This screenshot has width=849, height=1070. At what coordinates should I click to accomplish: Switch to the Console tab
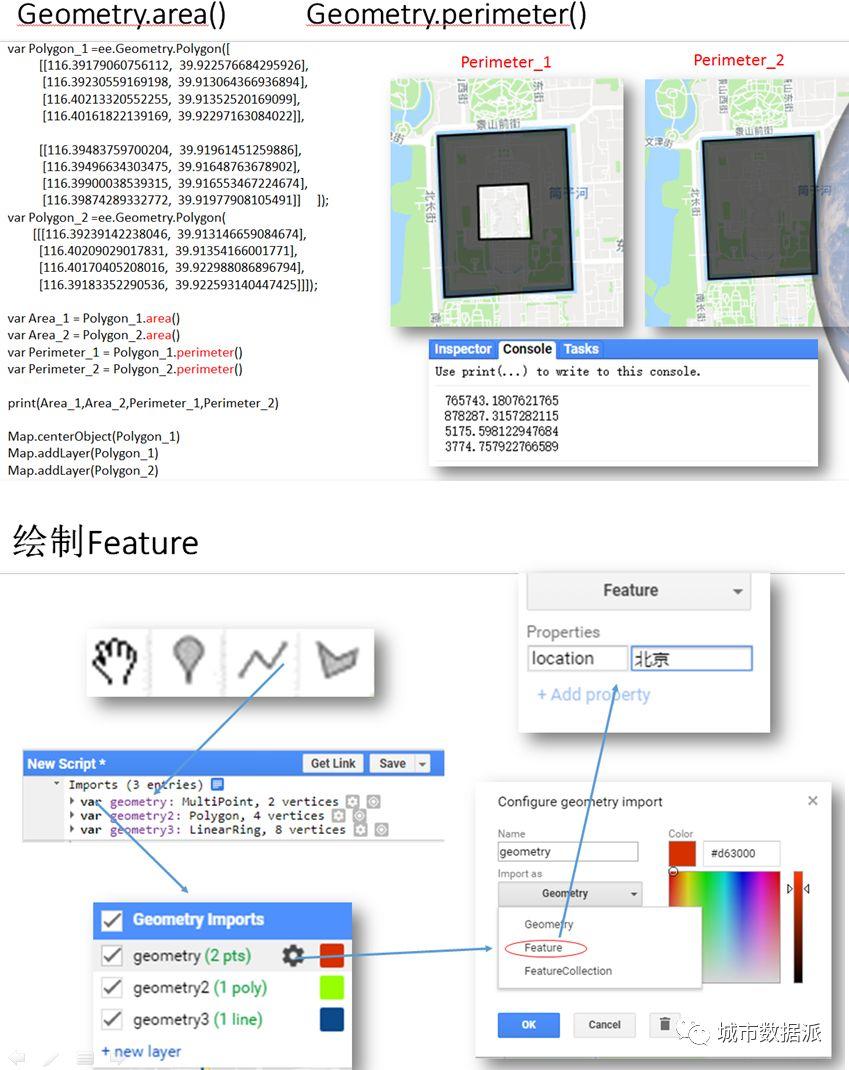pyautogui.click(x=527, y=349)
